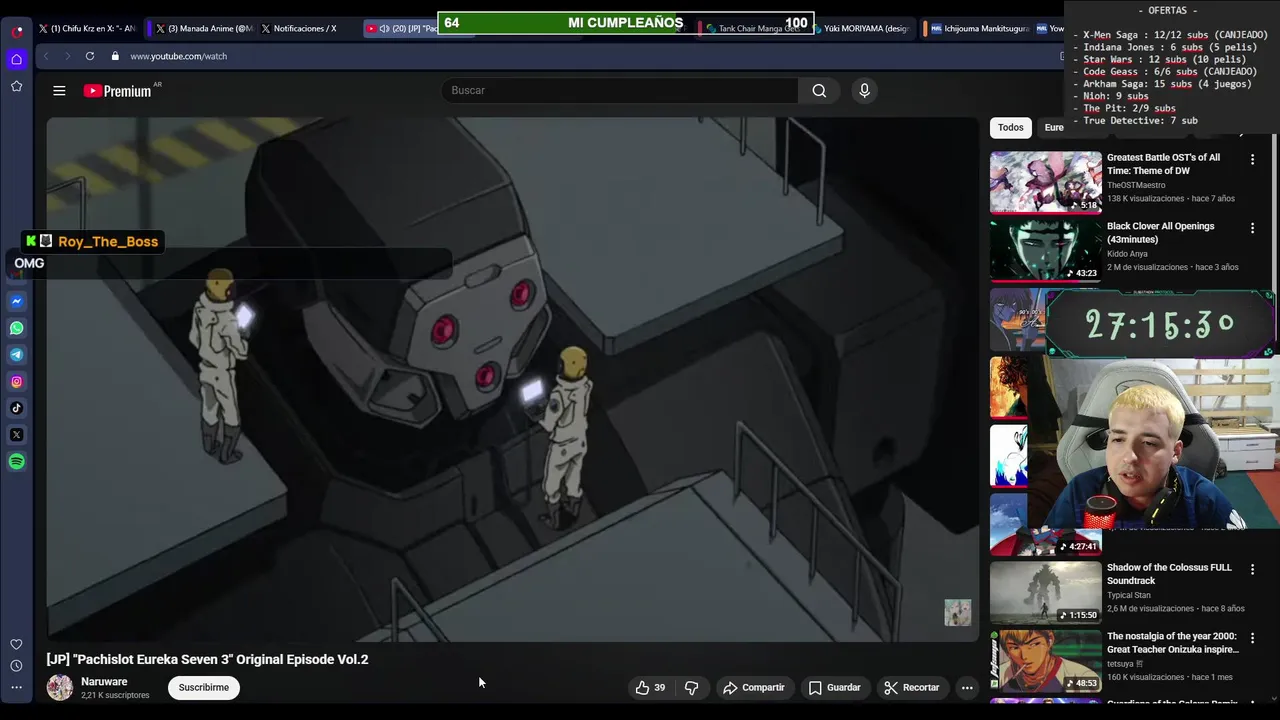Click the highlighted home sidebar icon
This screenshot has width=1280, height=720.
[16, 60]
